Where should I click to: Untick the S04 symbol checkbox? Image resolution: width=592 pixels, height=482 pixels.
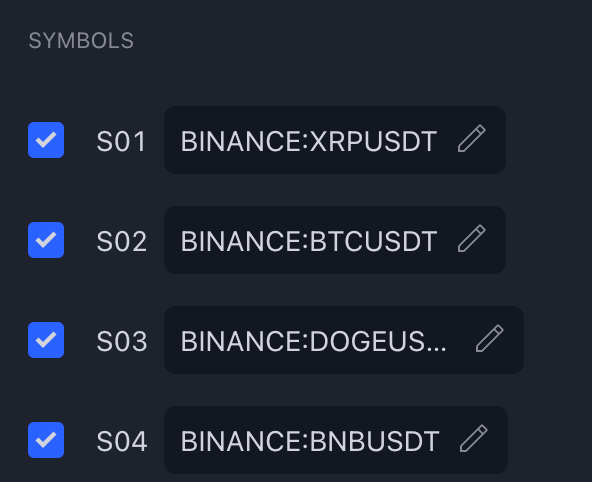(x=46, y=440)
